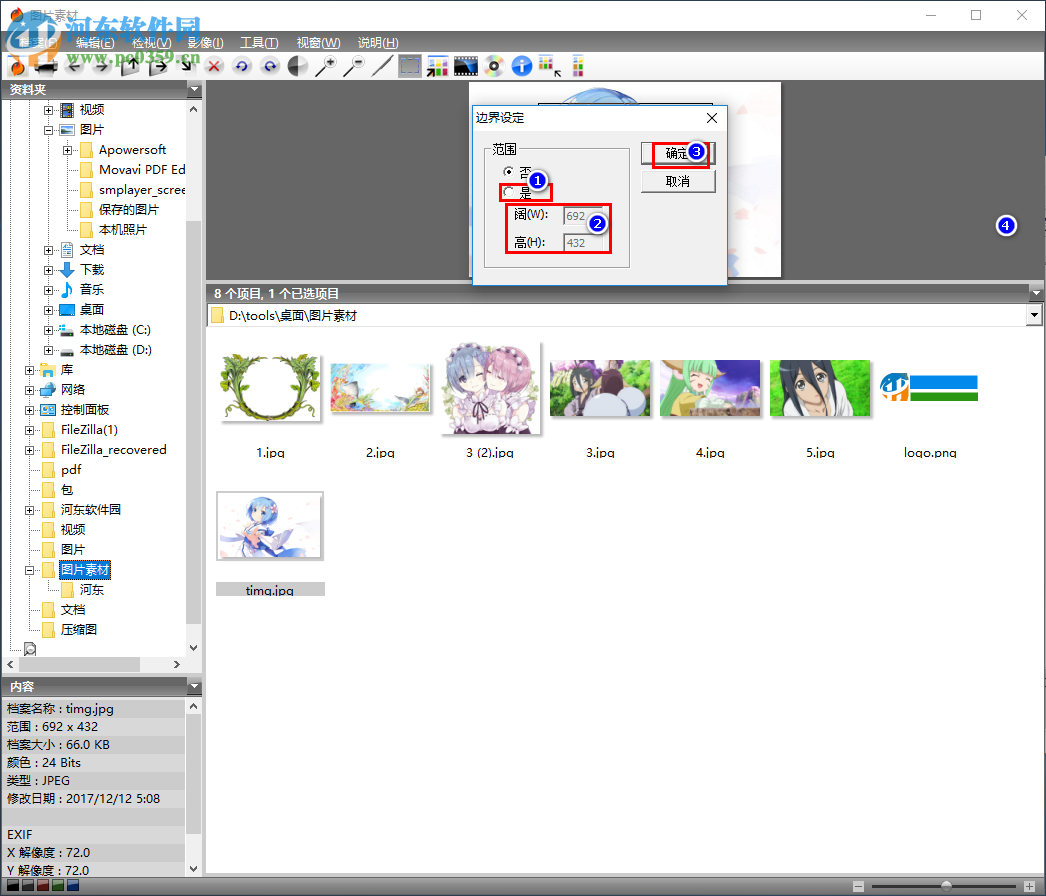Click the folder tree horizontal scrollbar
Screen dimensions: 1046x896
coord(79,664)
